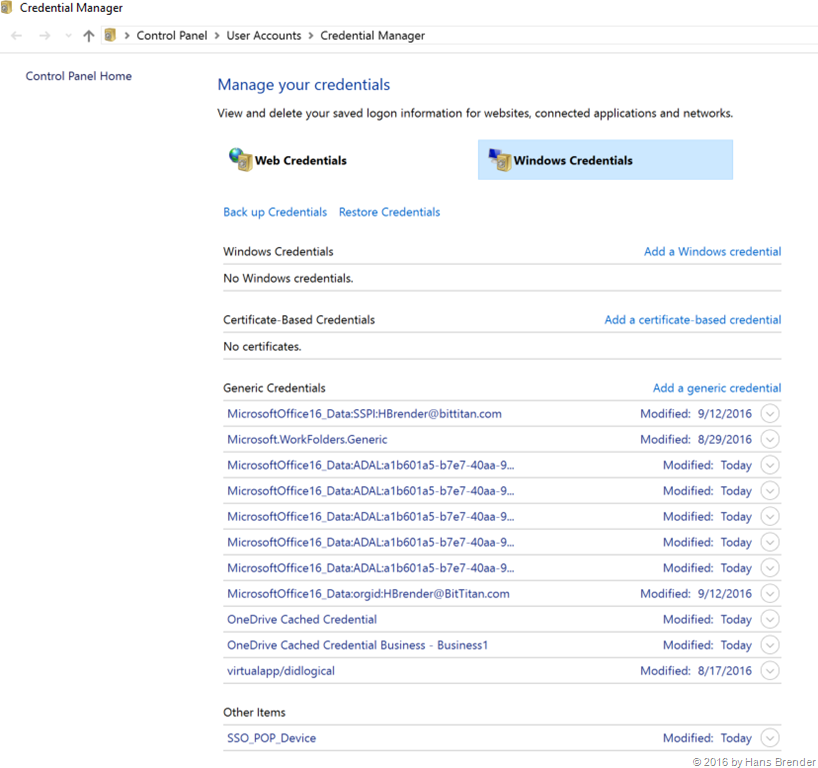818x768 pixels.
Task: Open the recent locations dropdown arrow
Action: coord(68,36)
